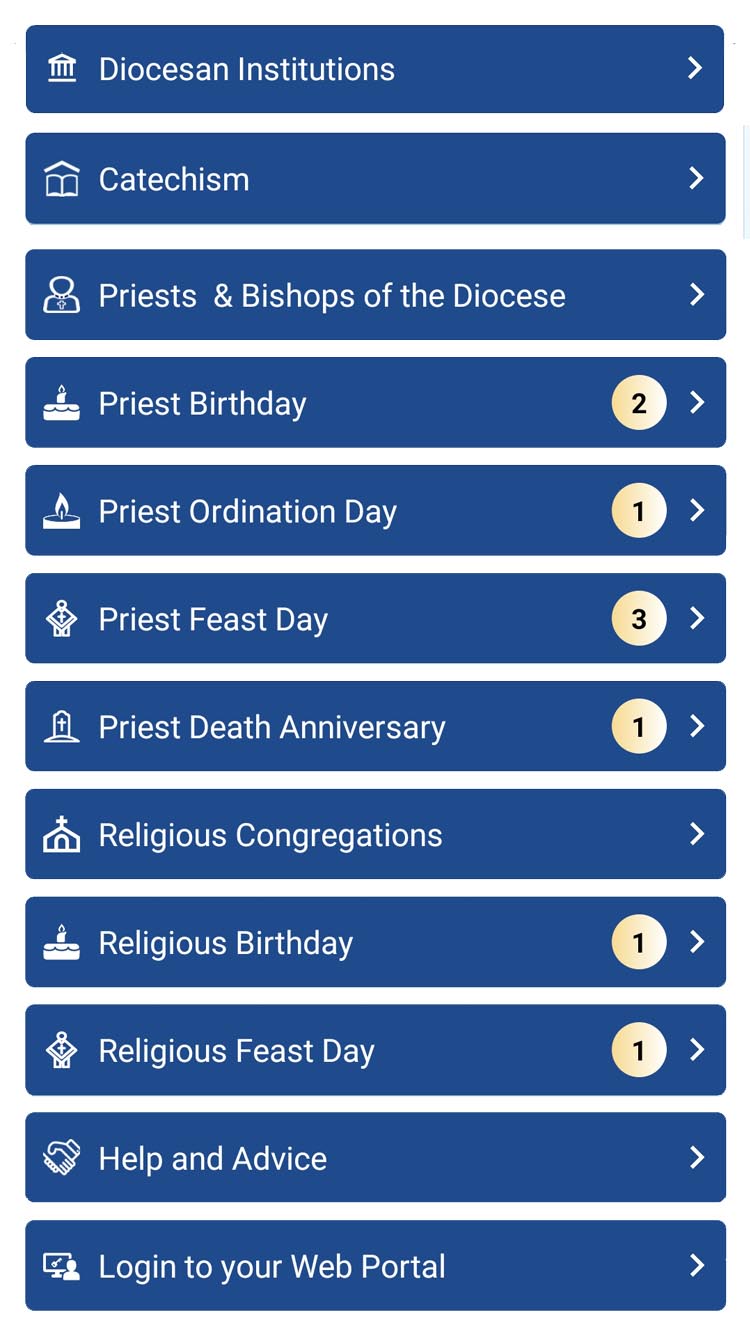This screenshot has width=750, height=1334.
Task: Tap the count badge 3 on Priest Feast Day
Action: pos(639,619)
